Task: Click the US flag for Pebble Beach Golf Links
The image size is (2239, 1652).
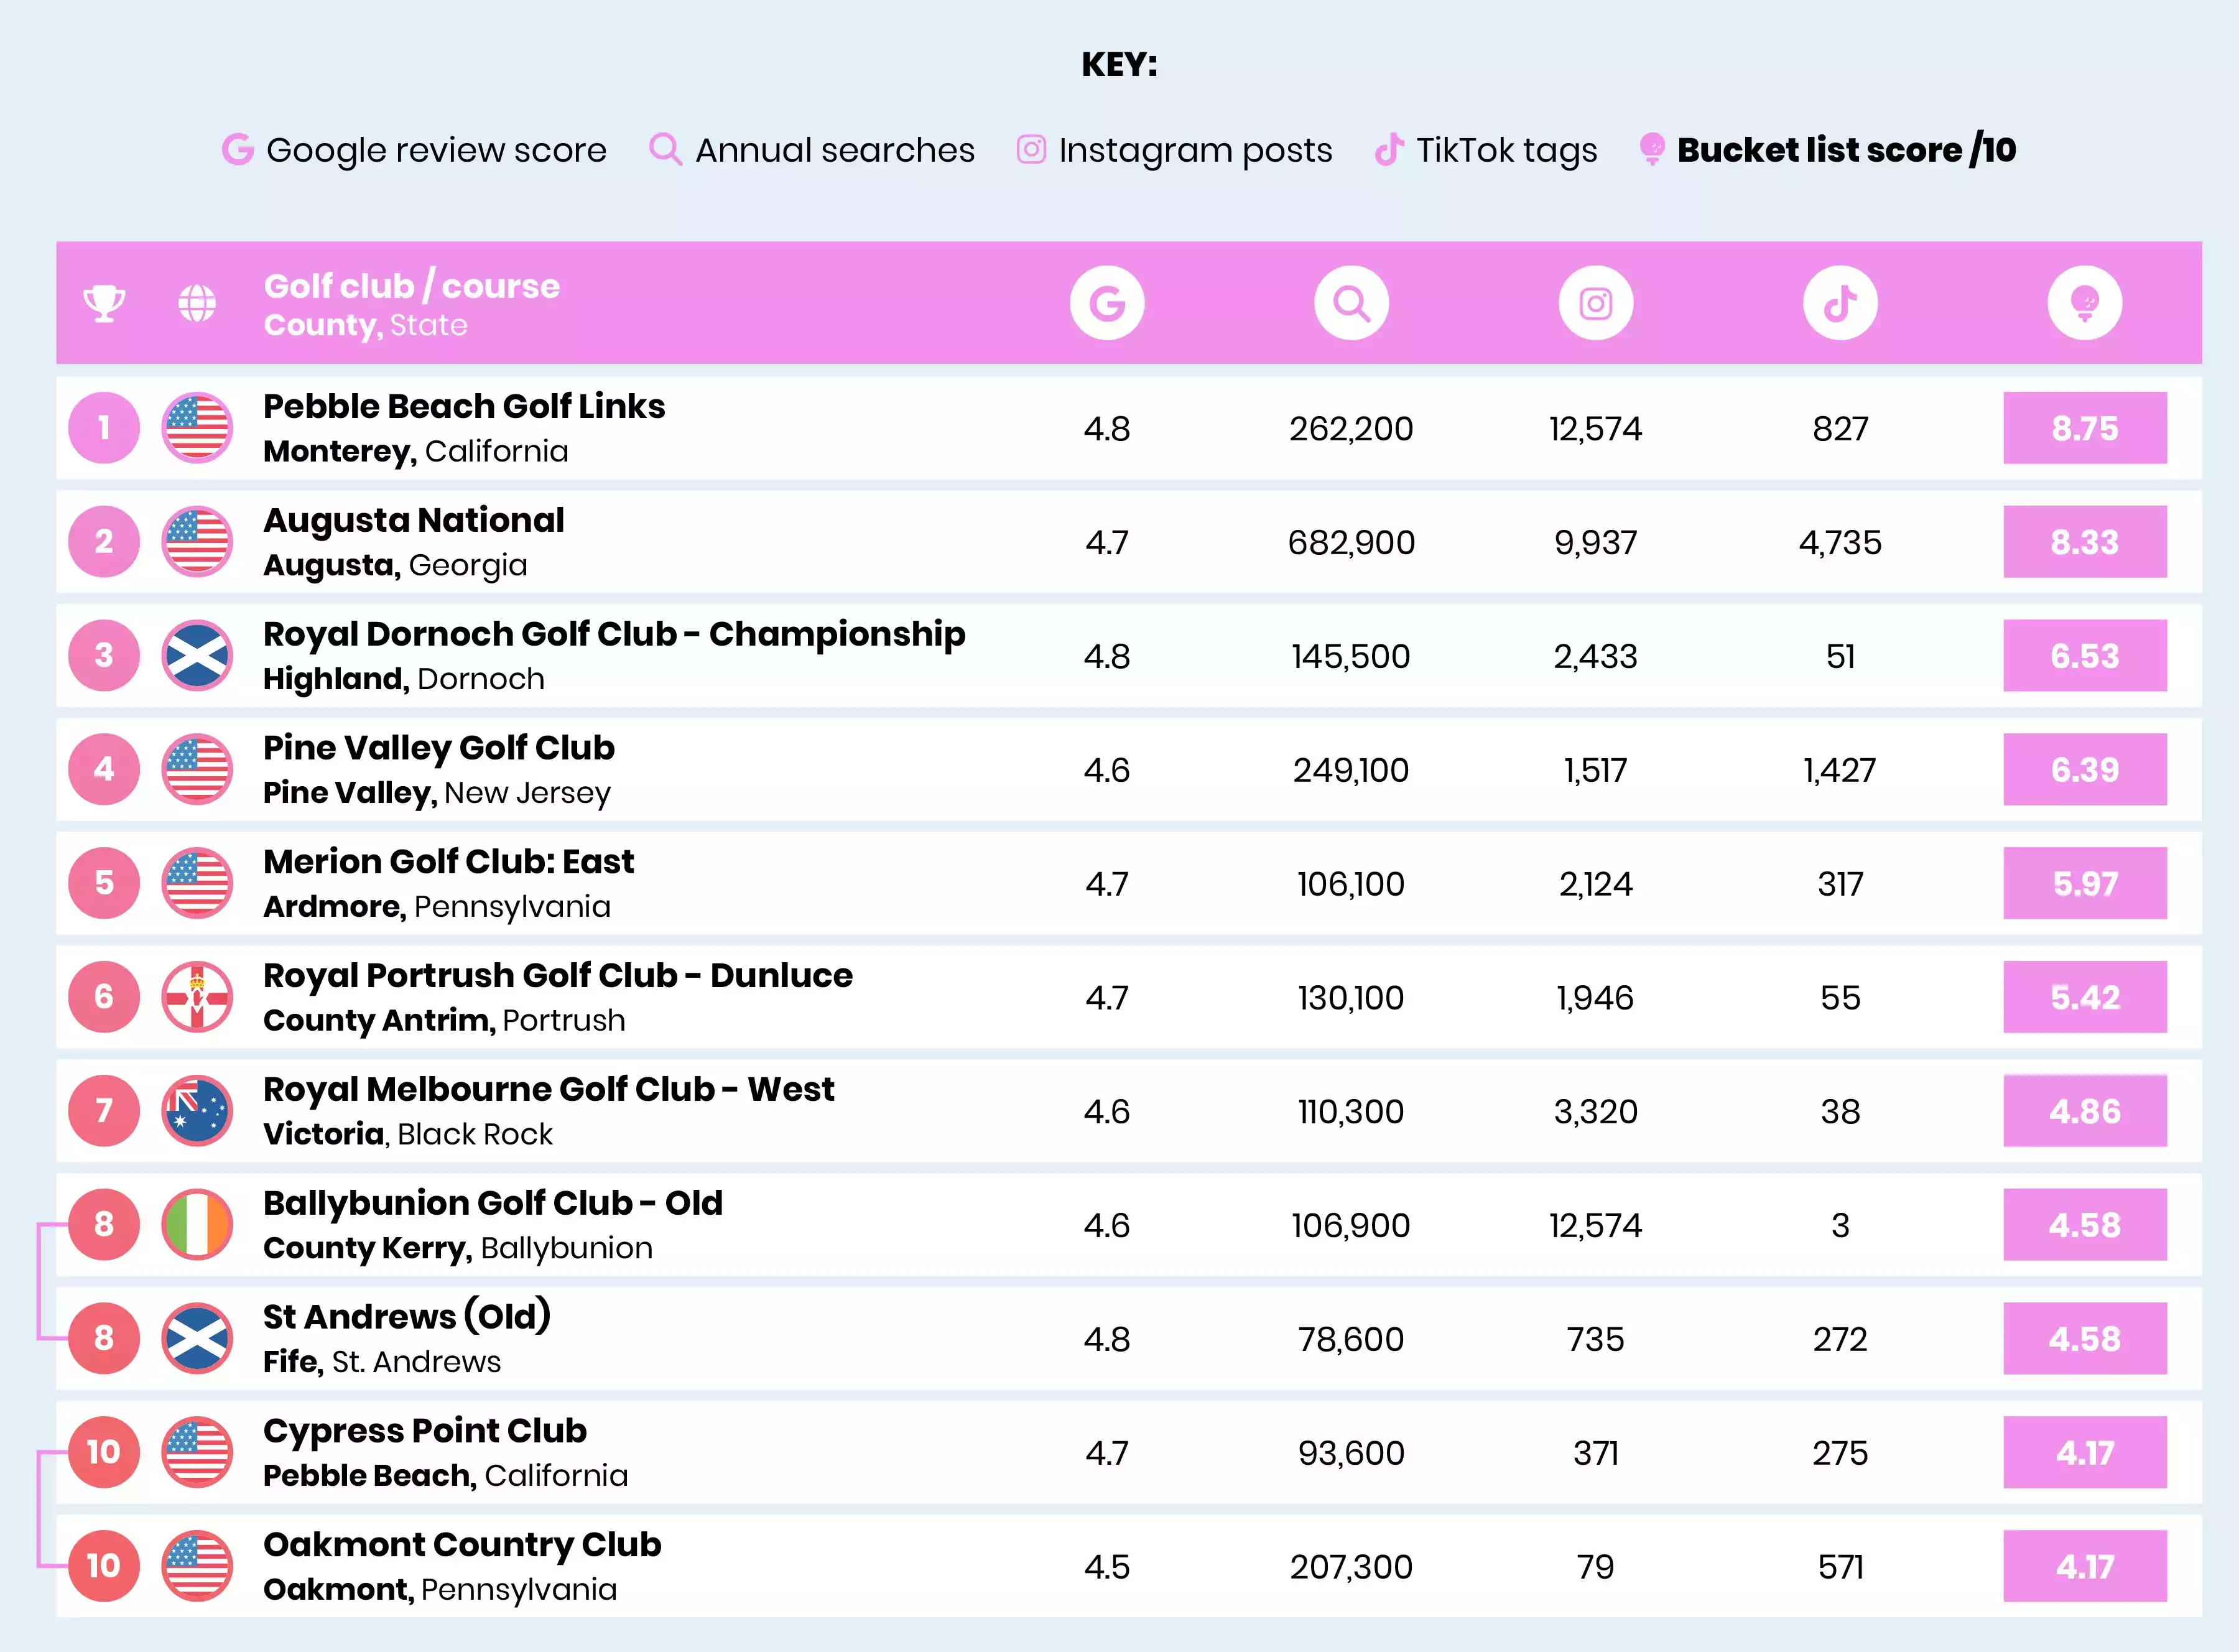Action: point(197,428)
